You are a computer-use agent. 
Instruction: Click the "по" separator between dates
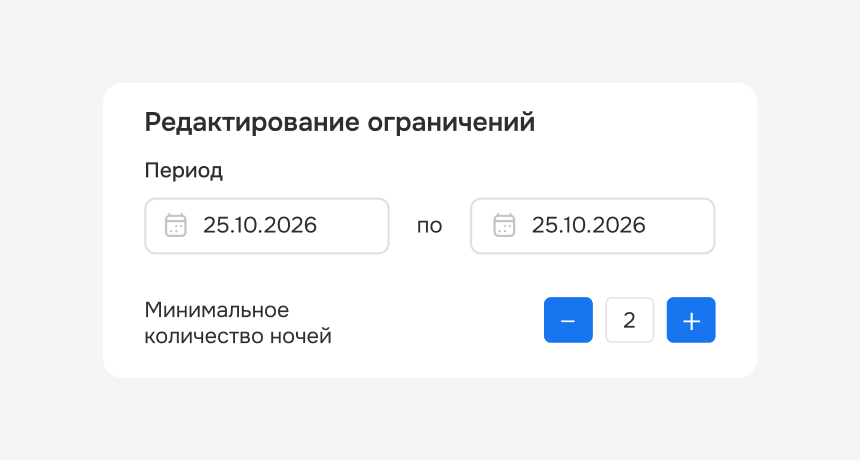(x=429, y=226)
